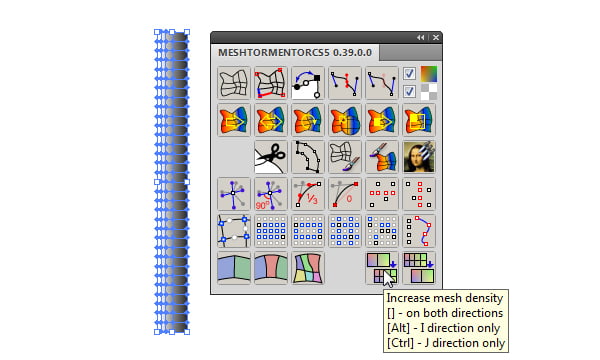Viewport: 600px width, 360px height.
Task: Select the mesh with red corner points icon
Action: tap(271, 83)
